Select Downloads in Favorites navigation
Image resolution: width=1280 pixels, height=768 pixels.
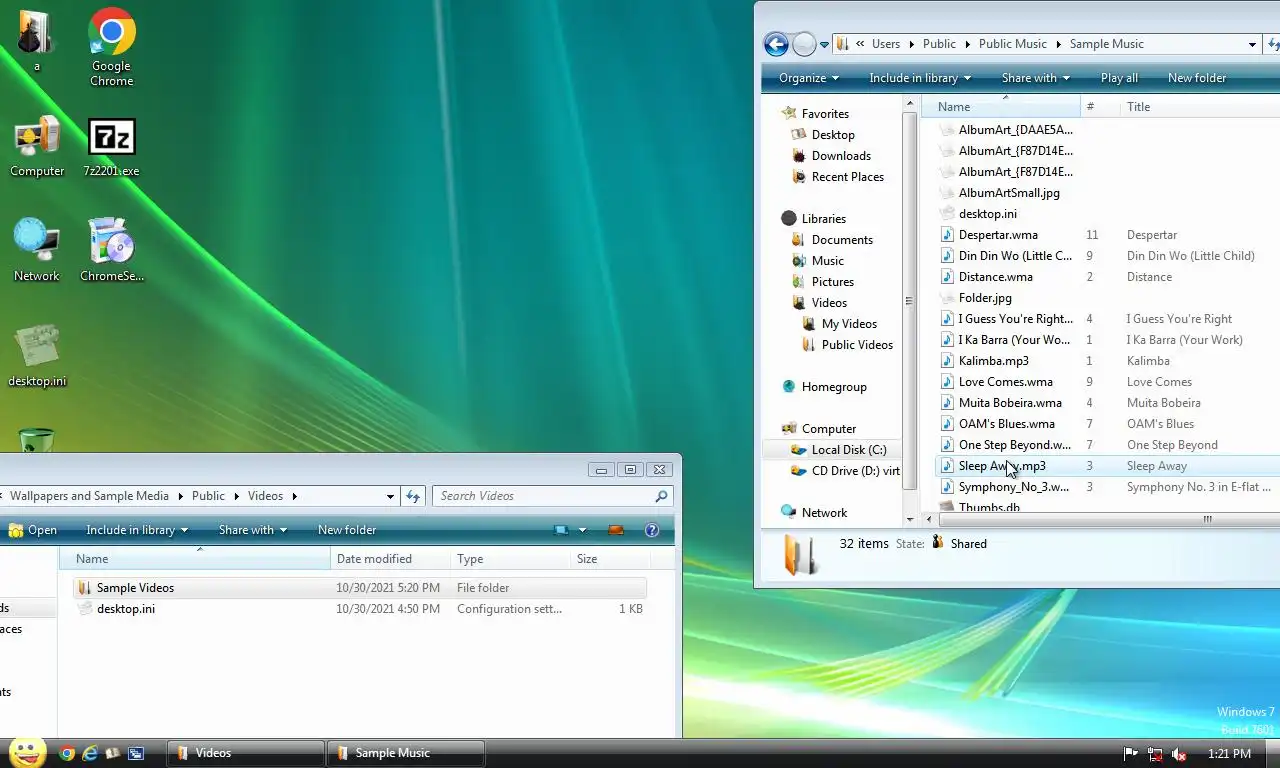click(x=841, y=156)
